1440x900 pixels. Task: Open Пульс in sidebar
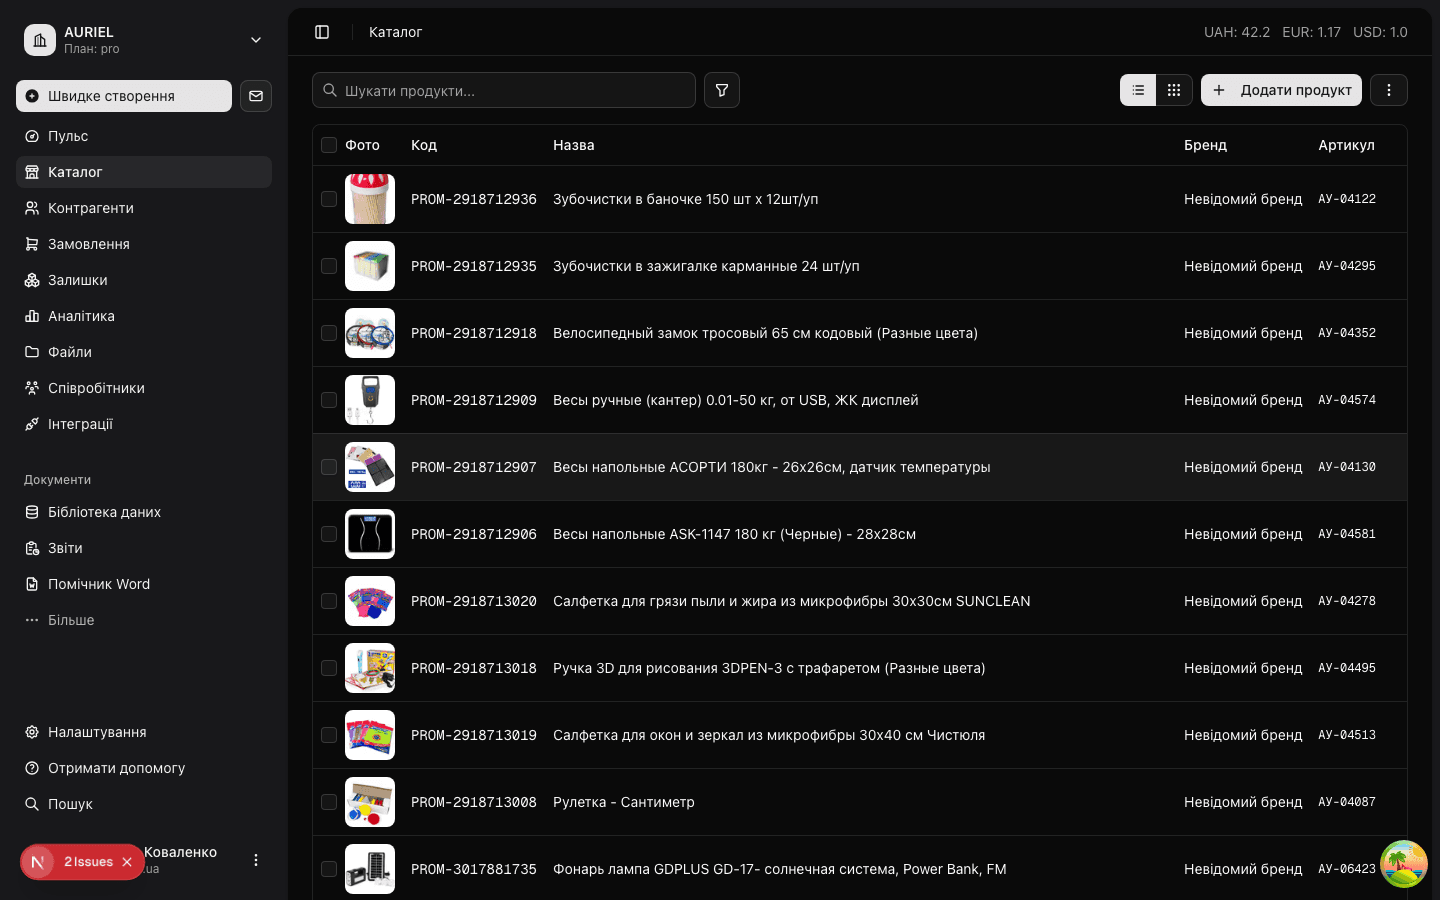(x=144, y=136)
